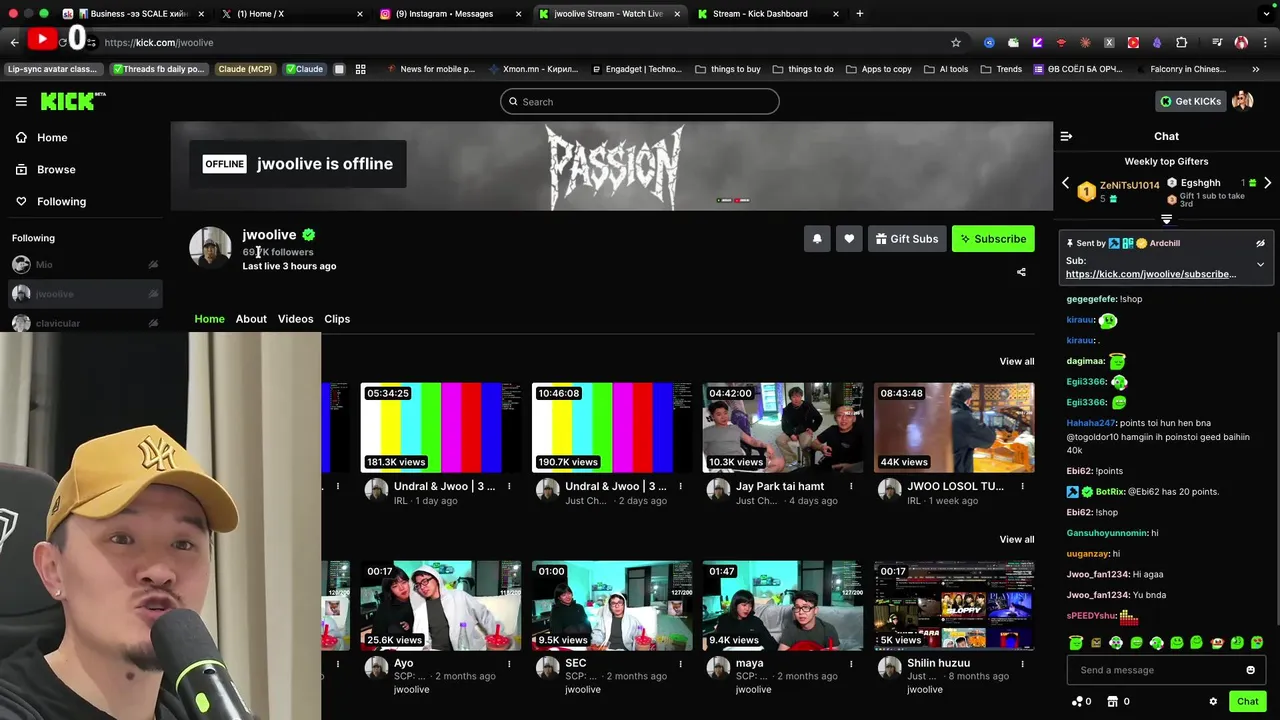Click the KICK logo
Image resolution: width=1280 pixels, height=720 pixels.
click(72, 101)
